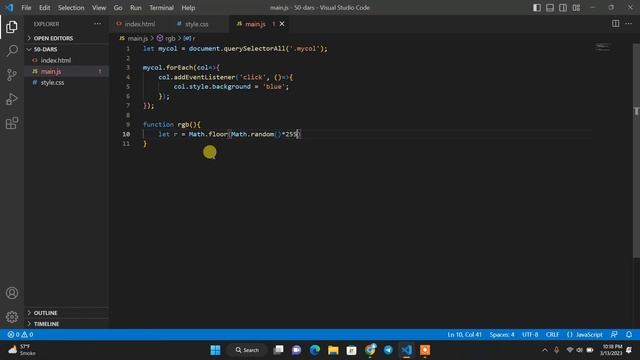Open the Source Control view
Screen dimensions: 640x360
[12, 75]
